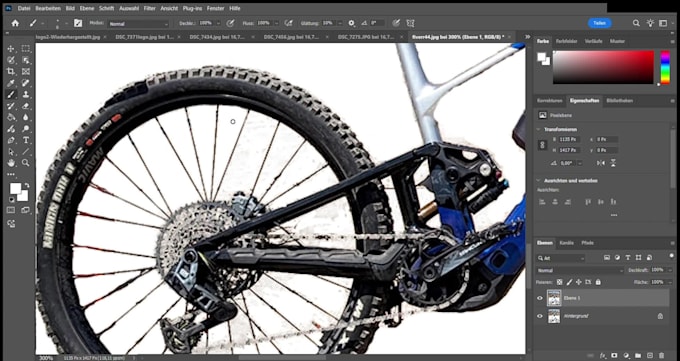Adjust the rainbow hue slider
Image resolution: width=680 pixels, height=361 pixels.
665,67
